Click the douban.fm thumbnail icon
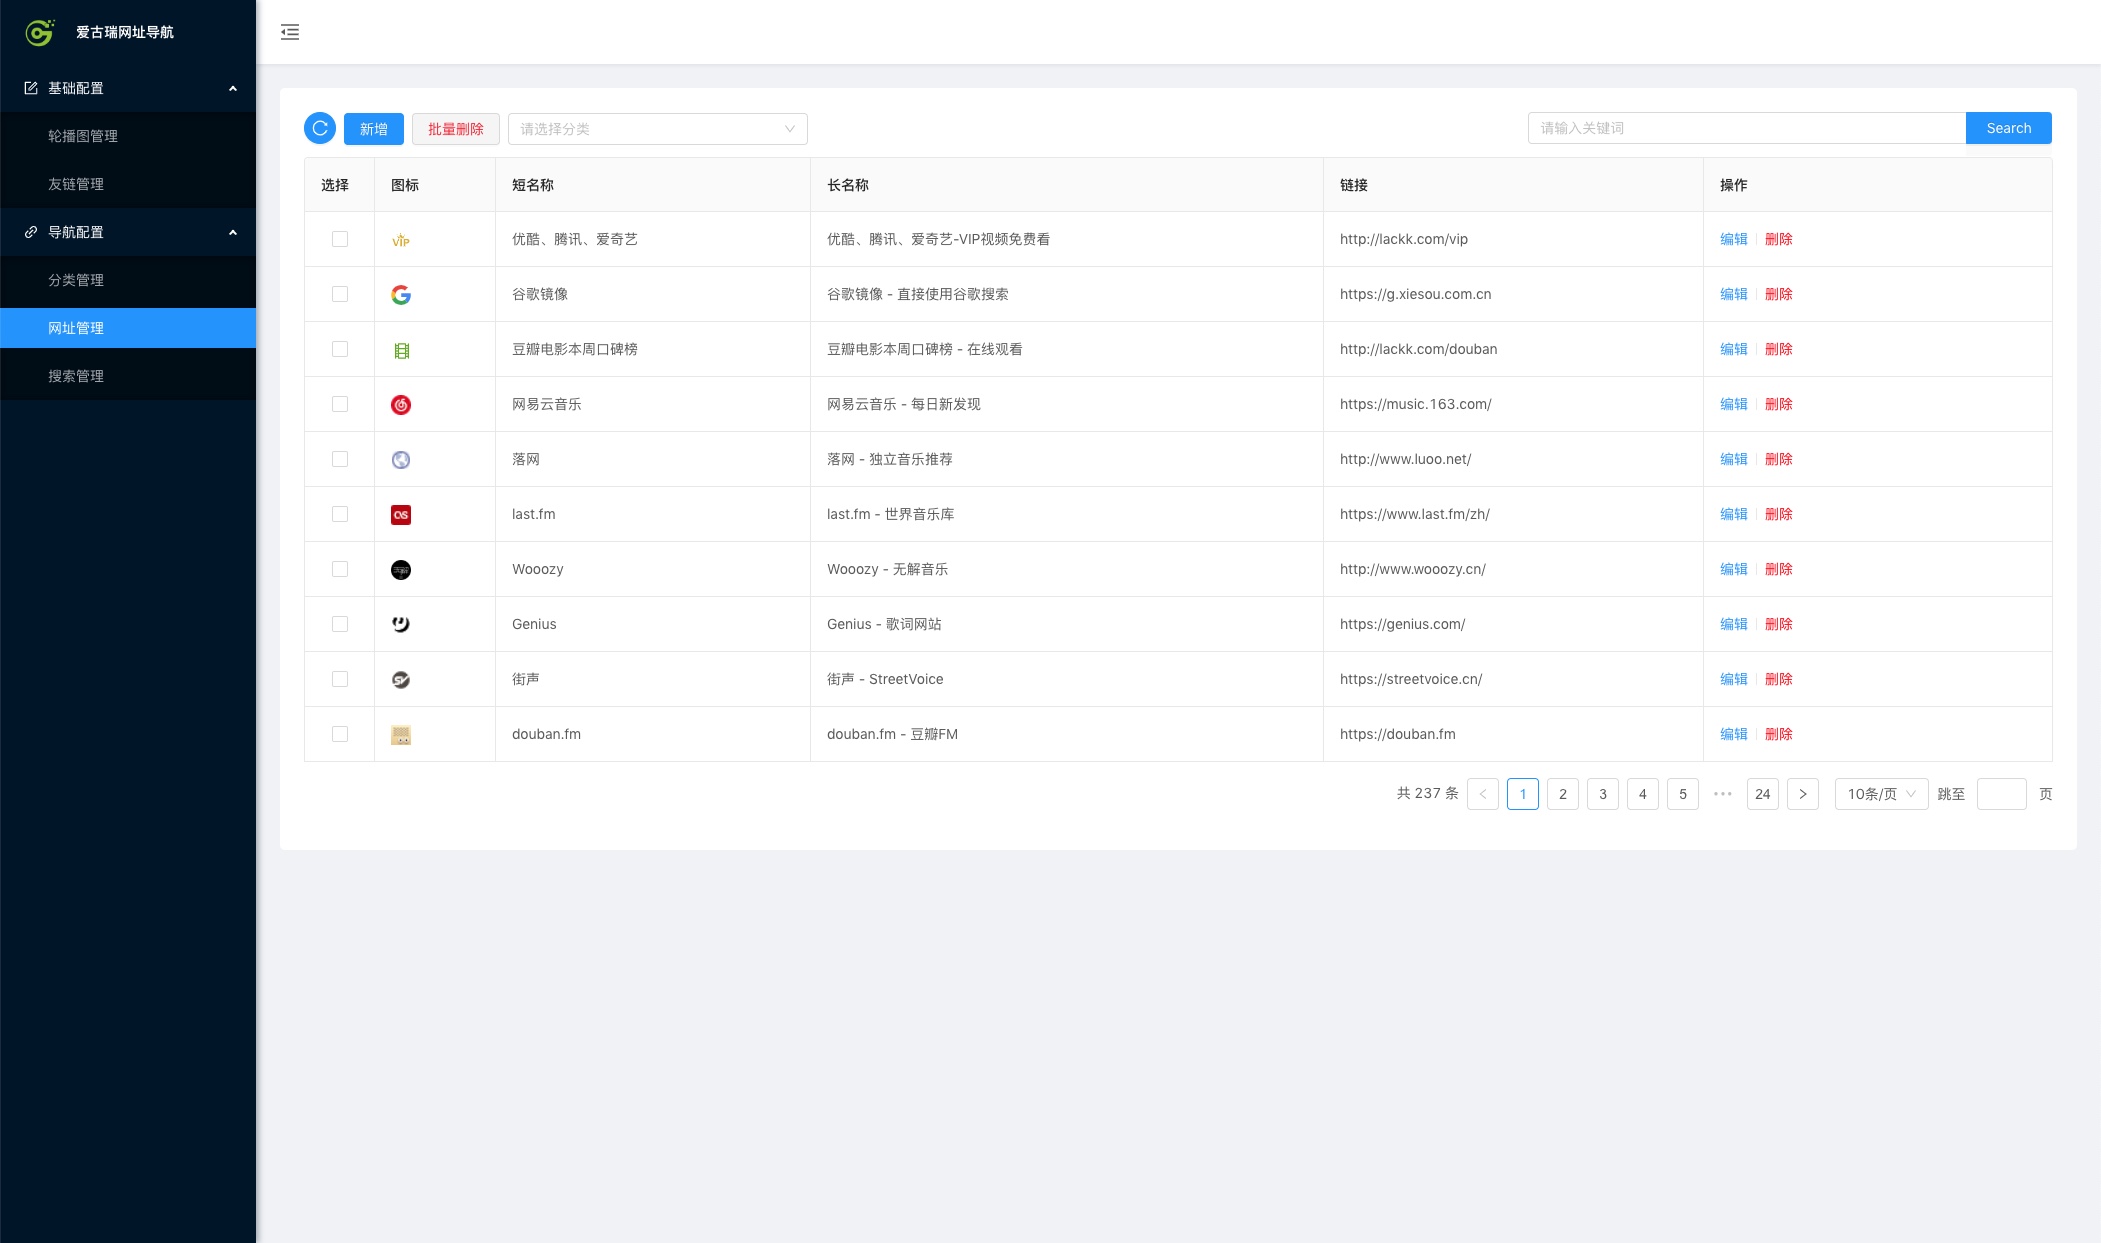 [401, 735]
